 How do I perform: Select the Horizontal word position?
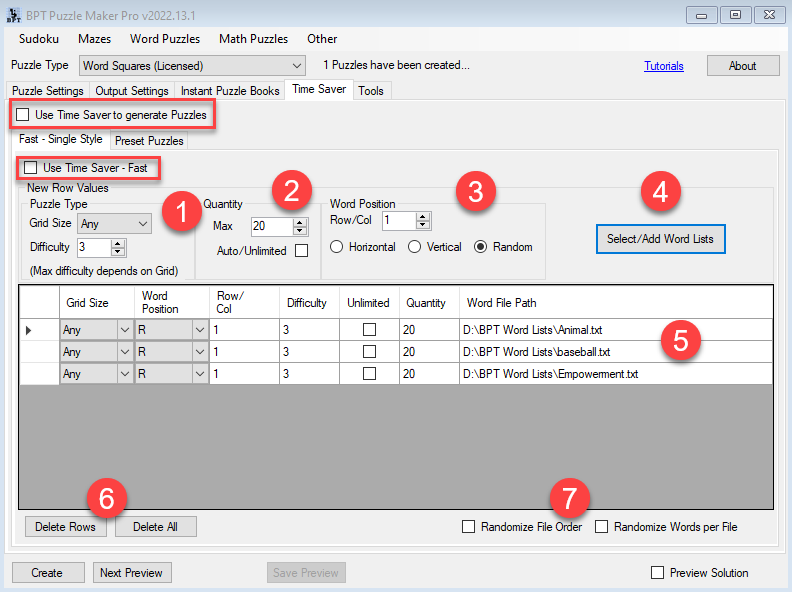pyautogui.click(x=336, y=246)
